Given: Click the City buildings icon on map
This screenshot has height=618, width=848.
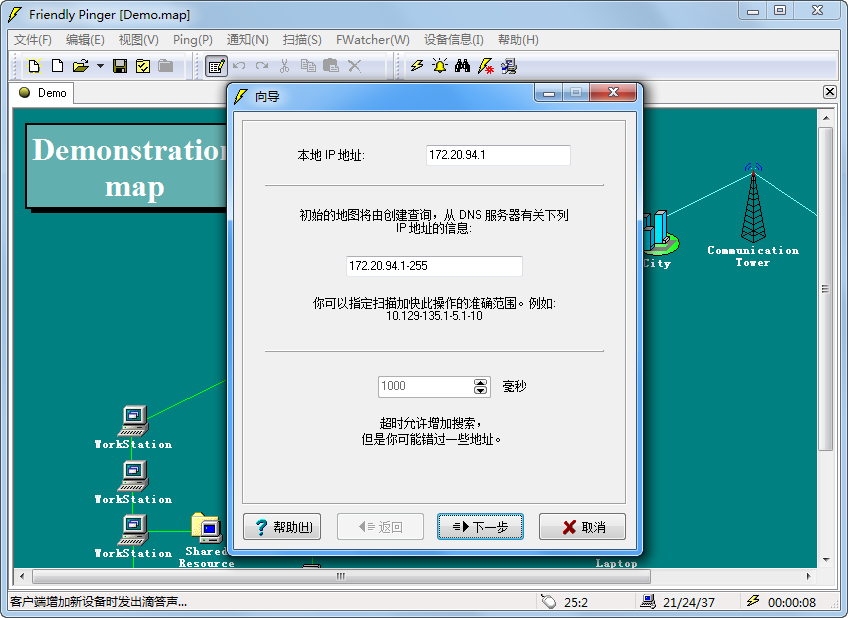Looking at the screenshot, I should 661,233.
